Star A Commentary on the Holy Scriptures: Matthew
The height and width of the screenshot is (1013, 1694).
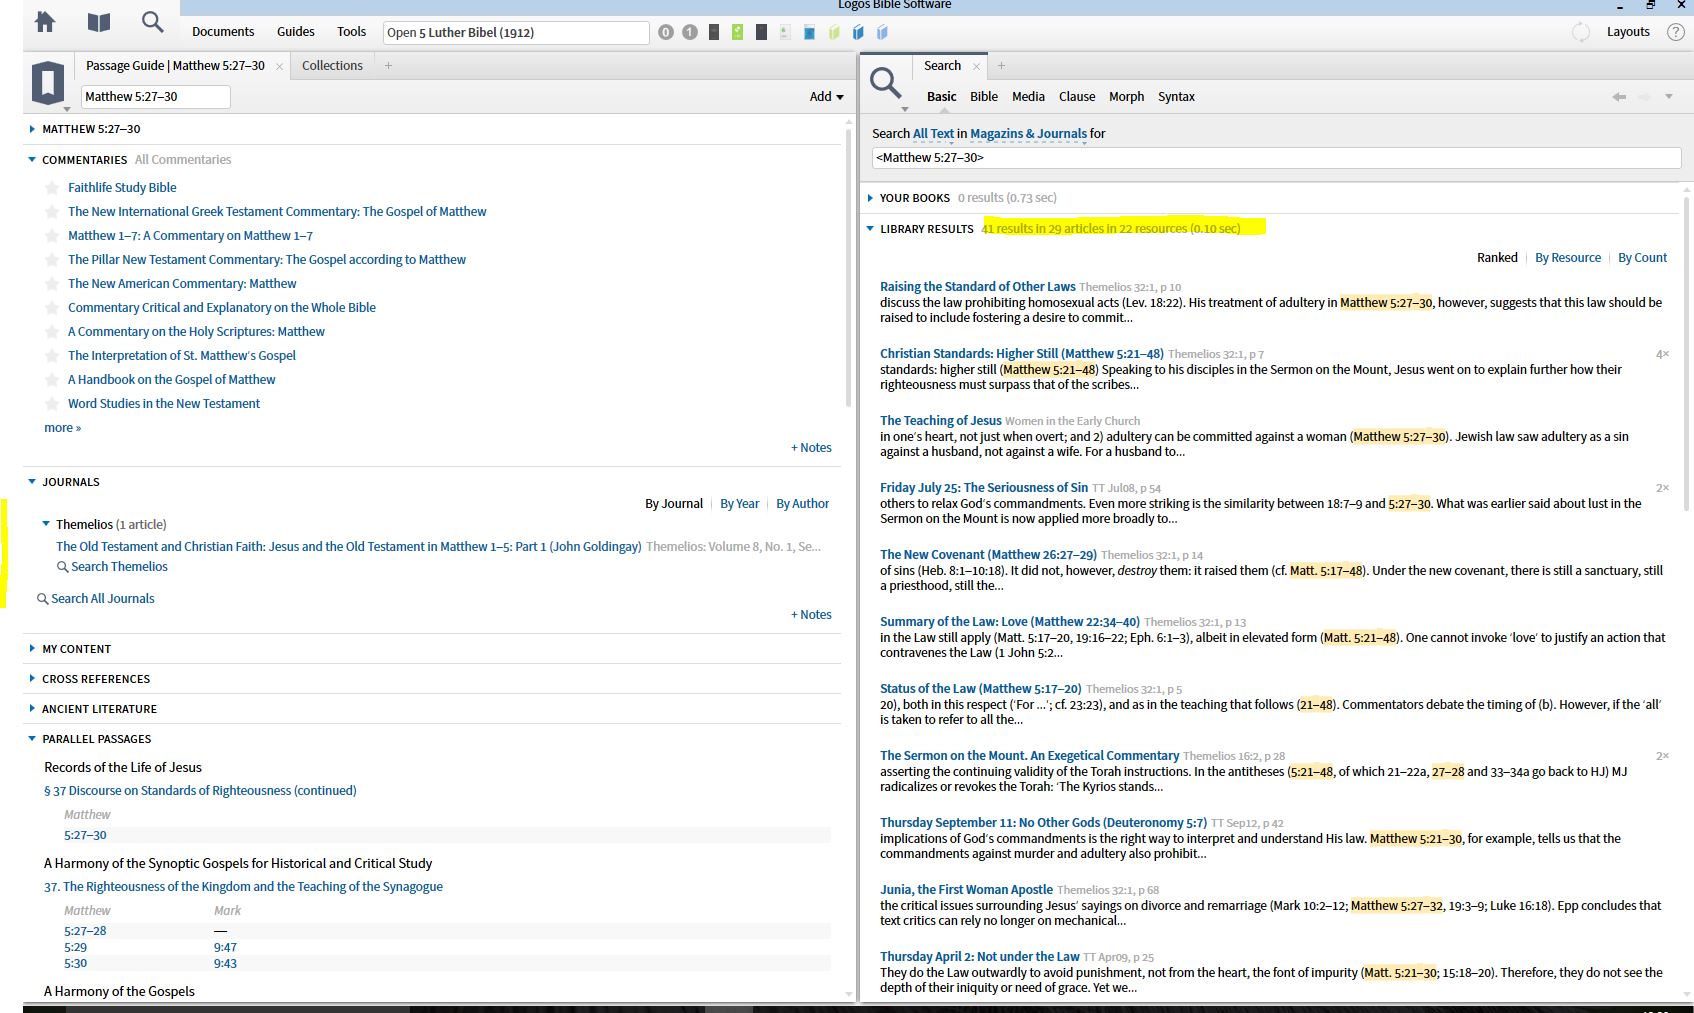tap(52, 332)
